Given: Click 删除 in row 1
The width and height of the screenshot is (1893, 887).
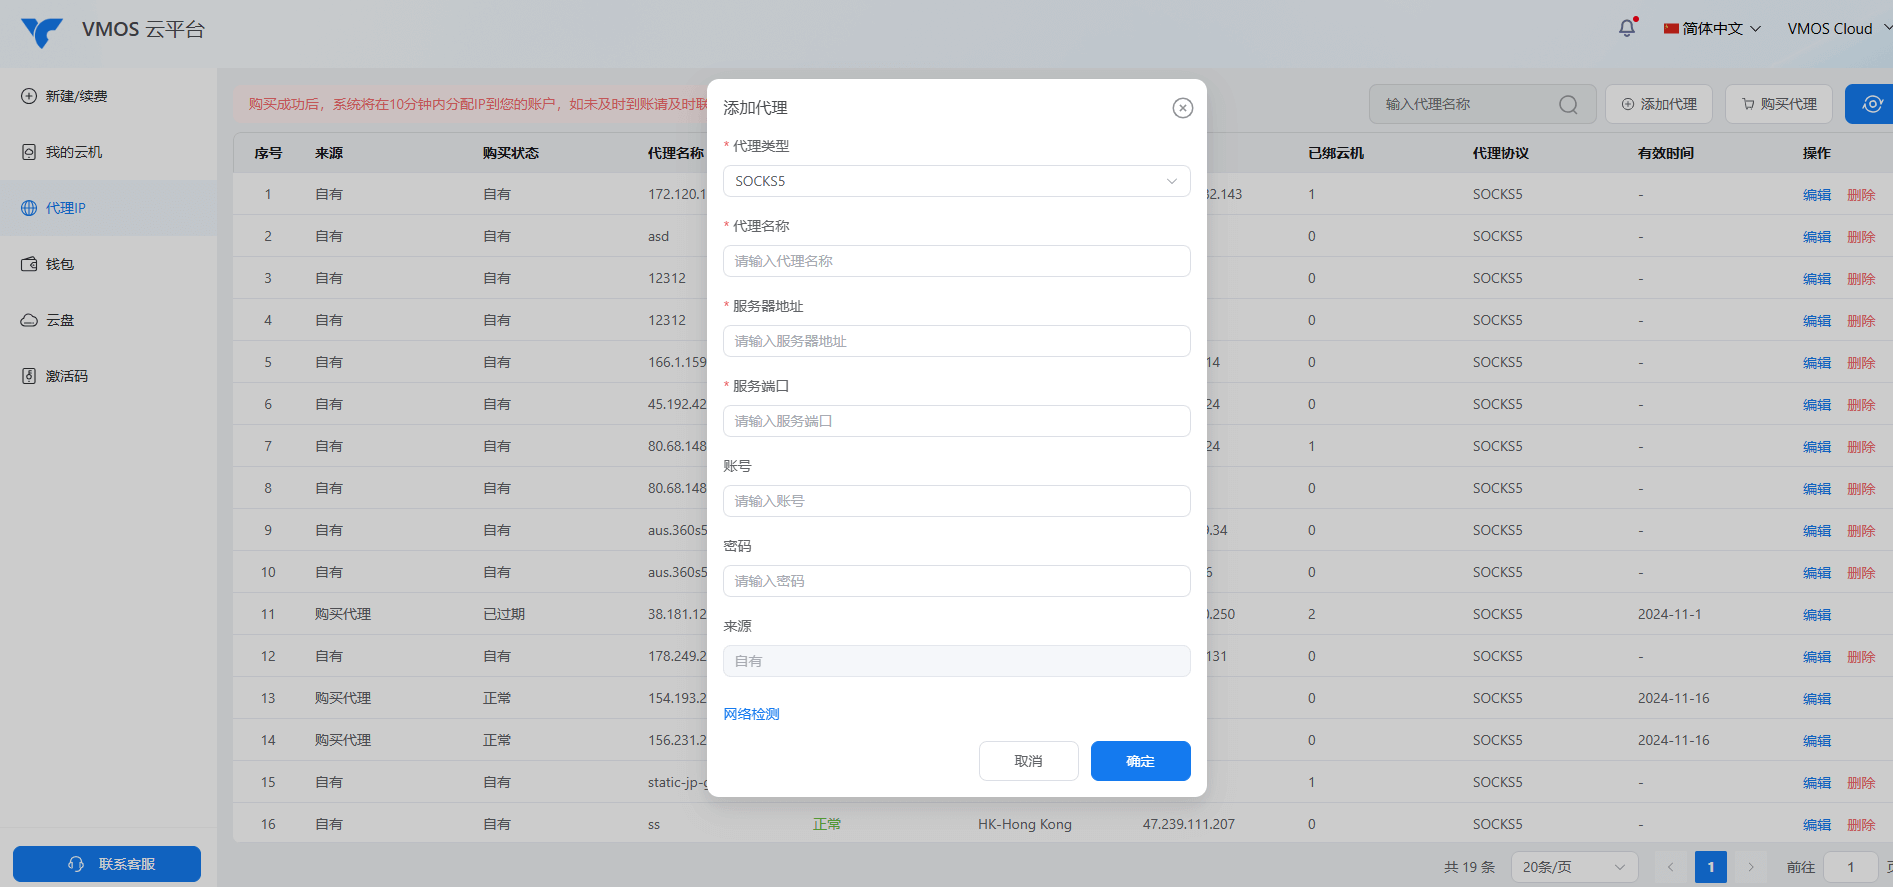Looking at the screenshot, I should pyautogui.click(x=1860, y=195).
